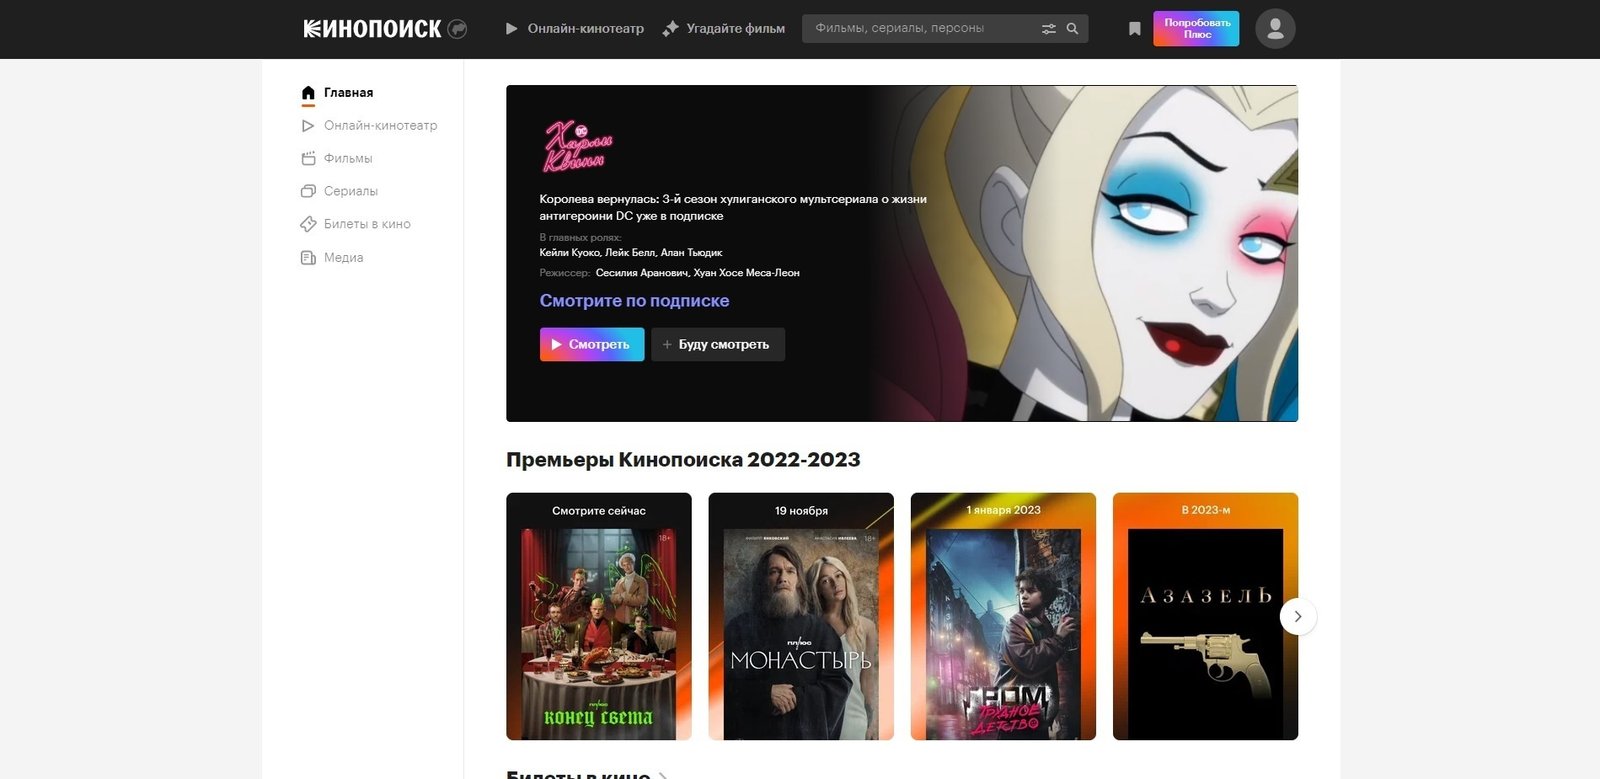Click newspaper icon beside Медиа
The image size is (1600, 779).
tap(308, 258)
